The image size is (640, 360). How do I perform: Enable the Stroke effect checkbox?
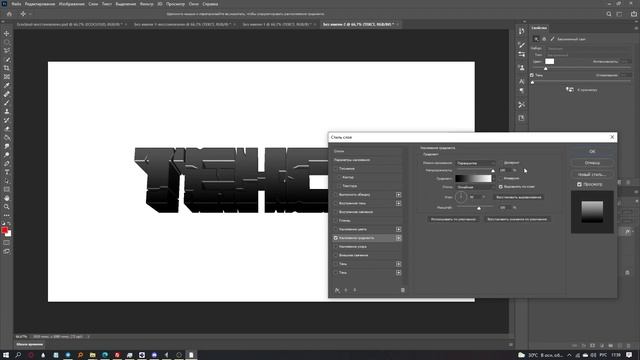pyautogui.click(x=336, y=195)
